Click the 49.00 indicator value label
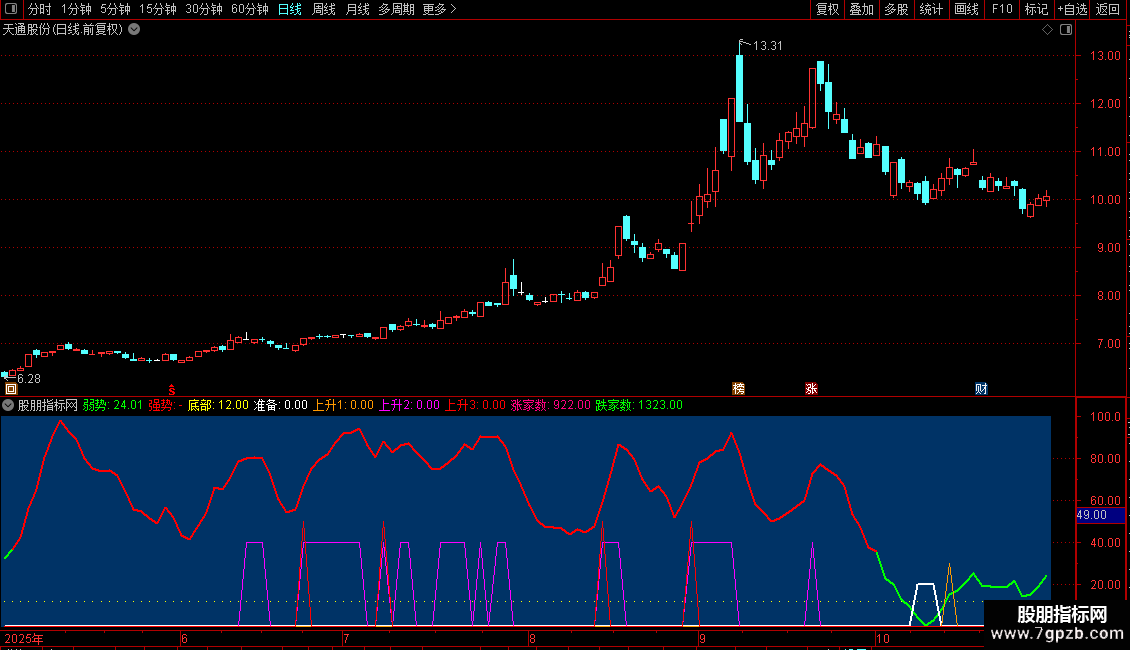Screen dimensions: 1130x650 [x=1090, y=515]
